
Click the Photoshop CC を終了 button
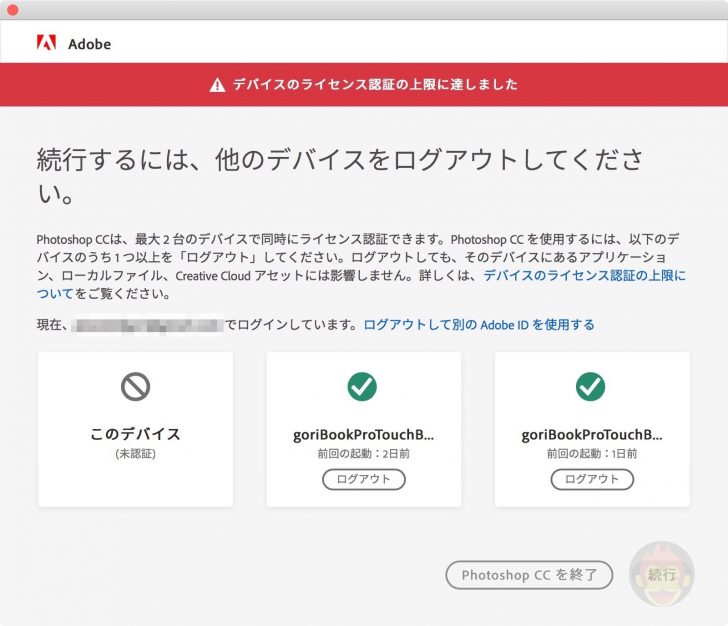click(x=529, y=575)
